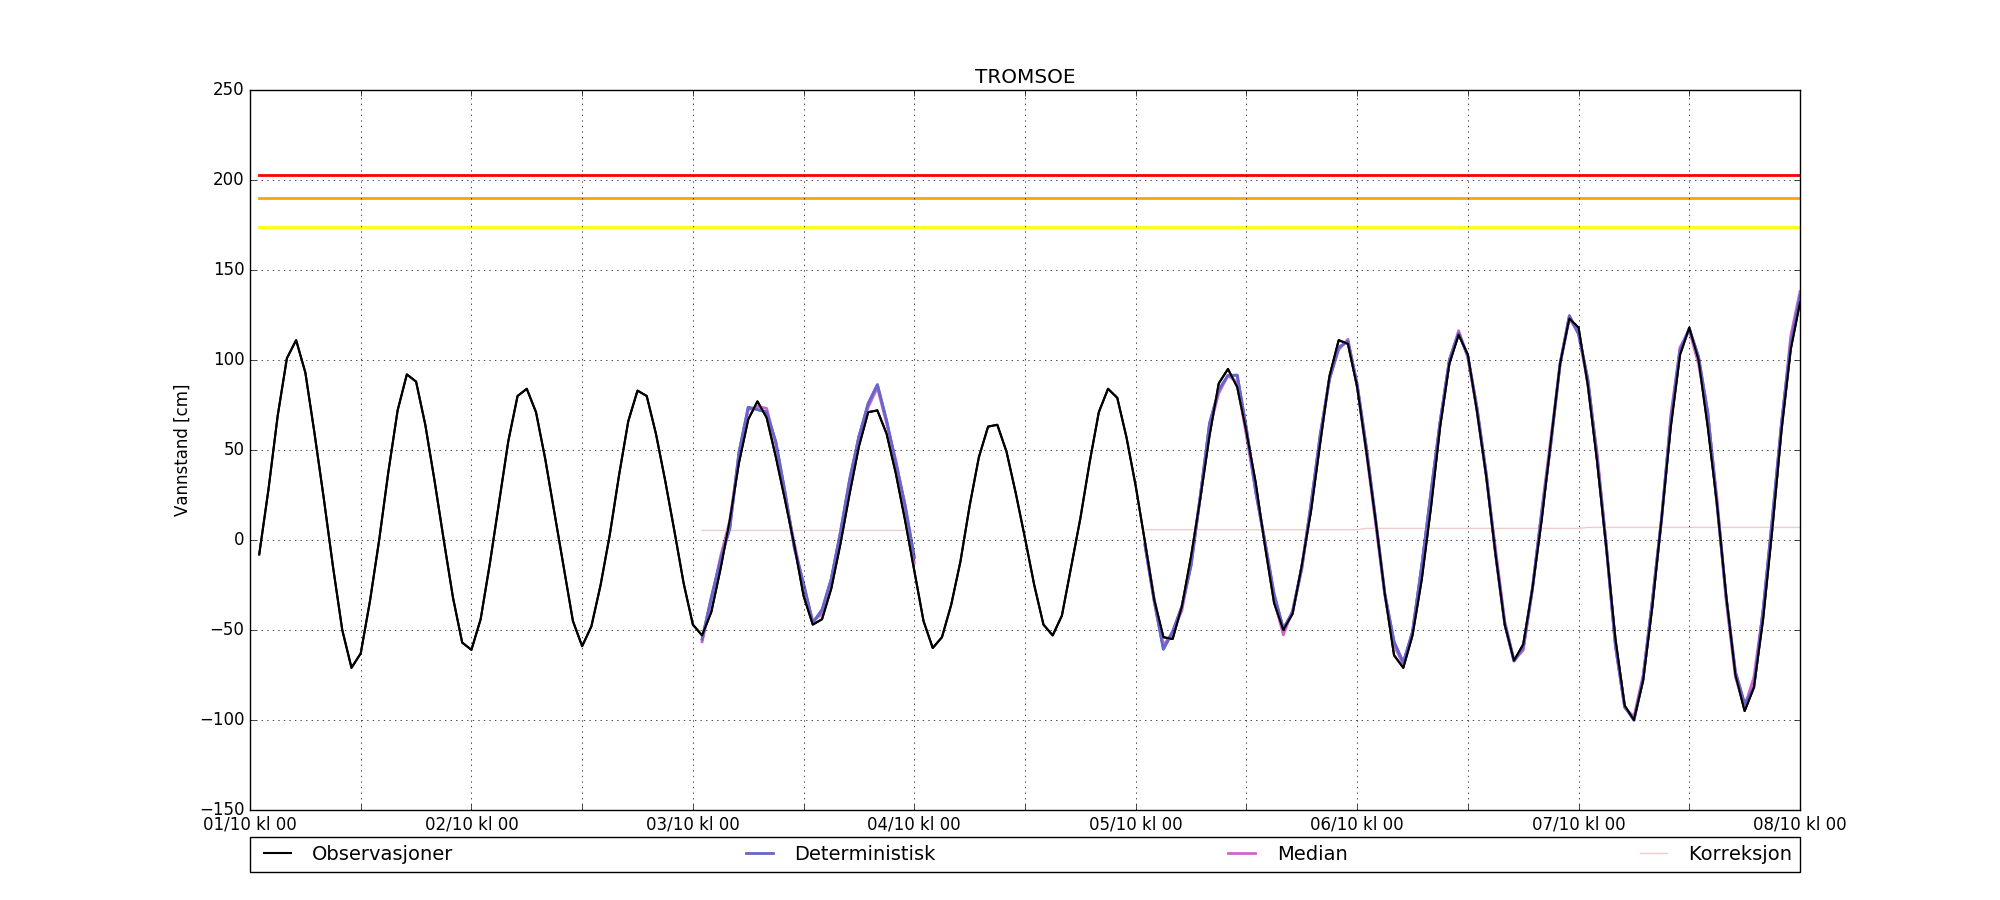Click the 04/10 kl 00 x-axis tick label
This screenshot has width=2000, height=900.
coord(914,825)
